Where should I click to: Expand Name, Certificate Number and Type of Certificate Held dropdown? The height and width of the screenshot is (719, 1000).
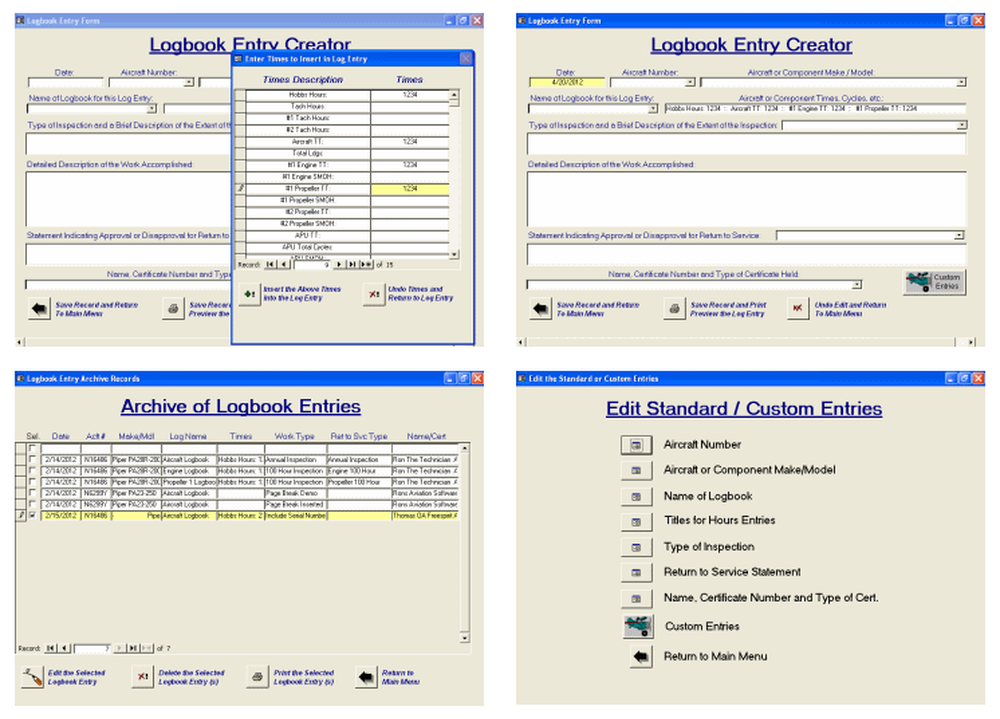pyautogui.click(x=857, y=285)
